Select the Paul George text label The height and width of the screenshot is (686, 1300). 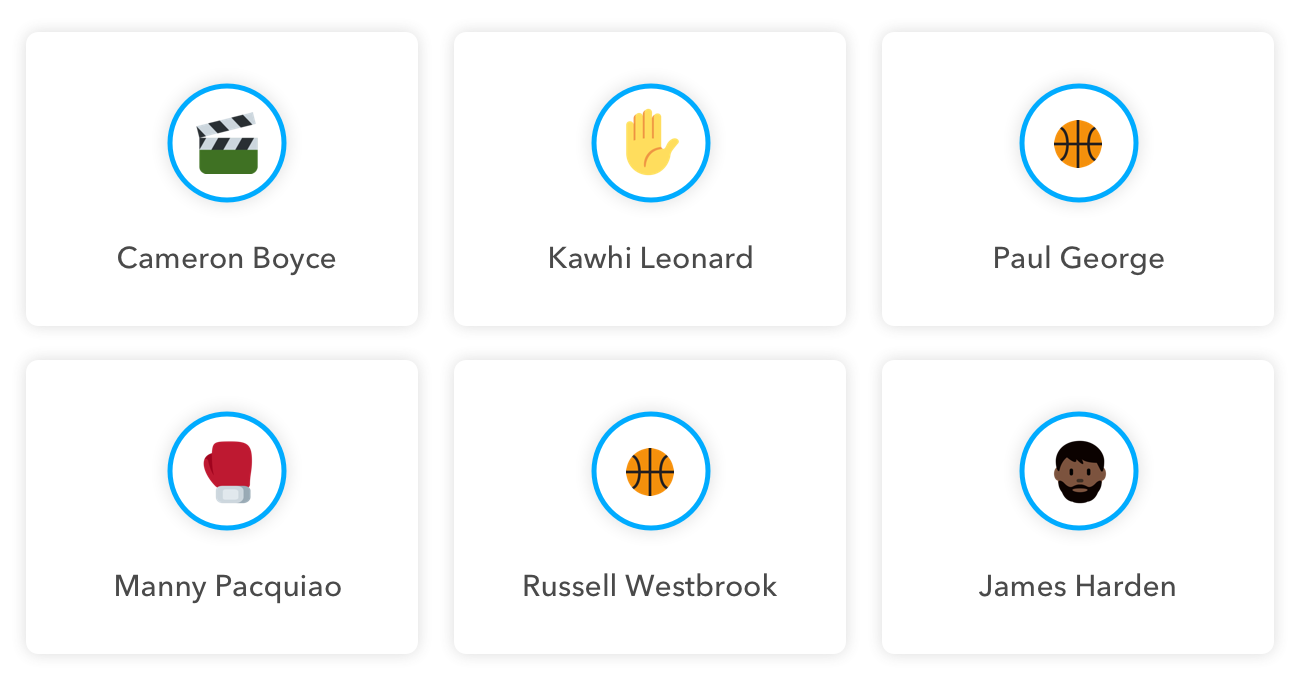pyautogui.click(x=1078, y=258)
